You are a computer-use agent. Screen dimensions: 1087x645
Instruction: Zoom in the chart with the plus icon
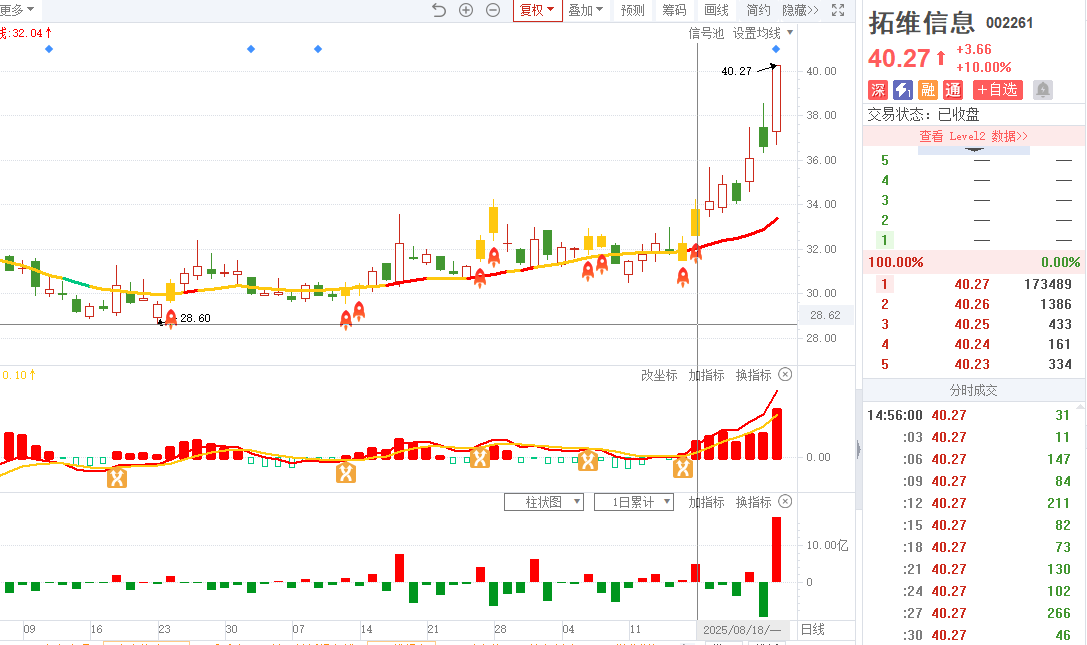point(466,10)
